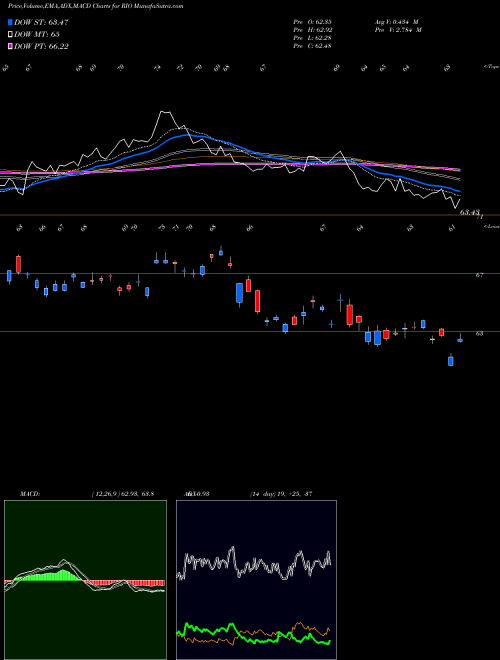Click the magenta DOW PT legend swatch

click(x=11, y=46)
